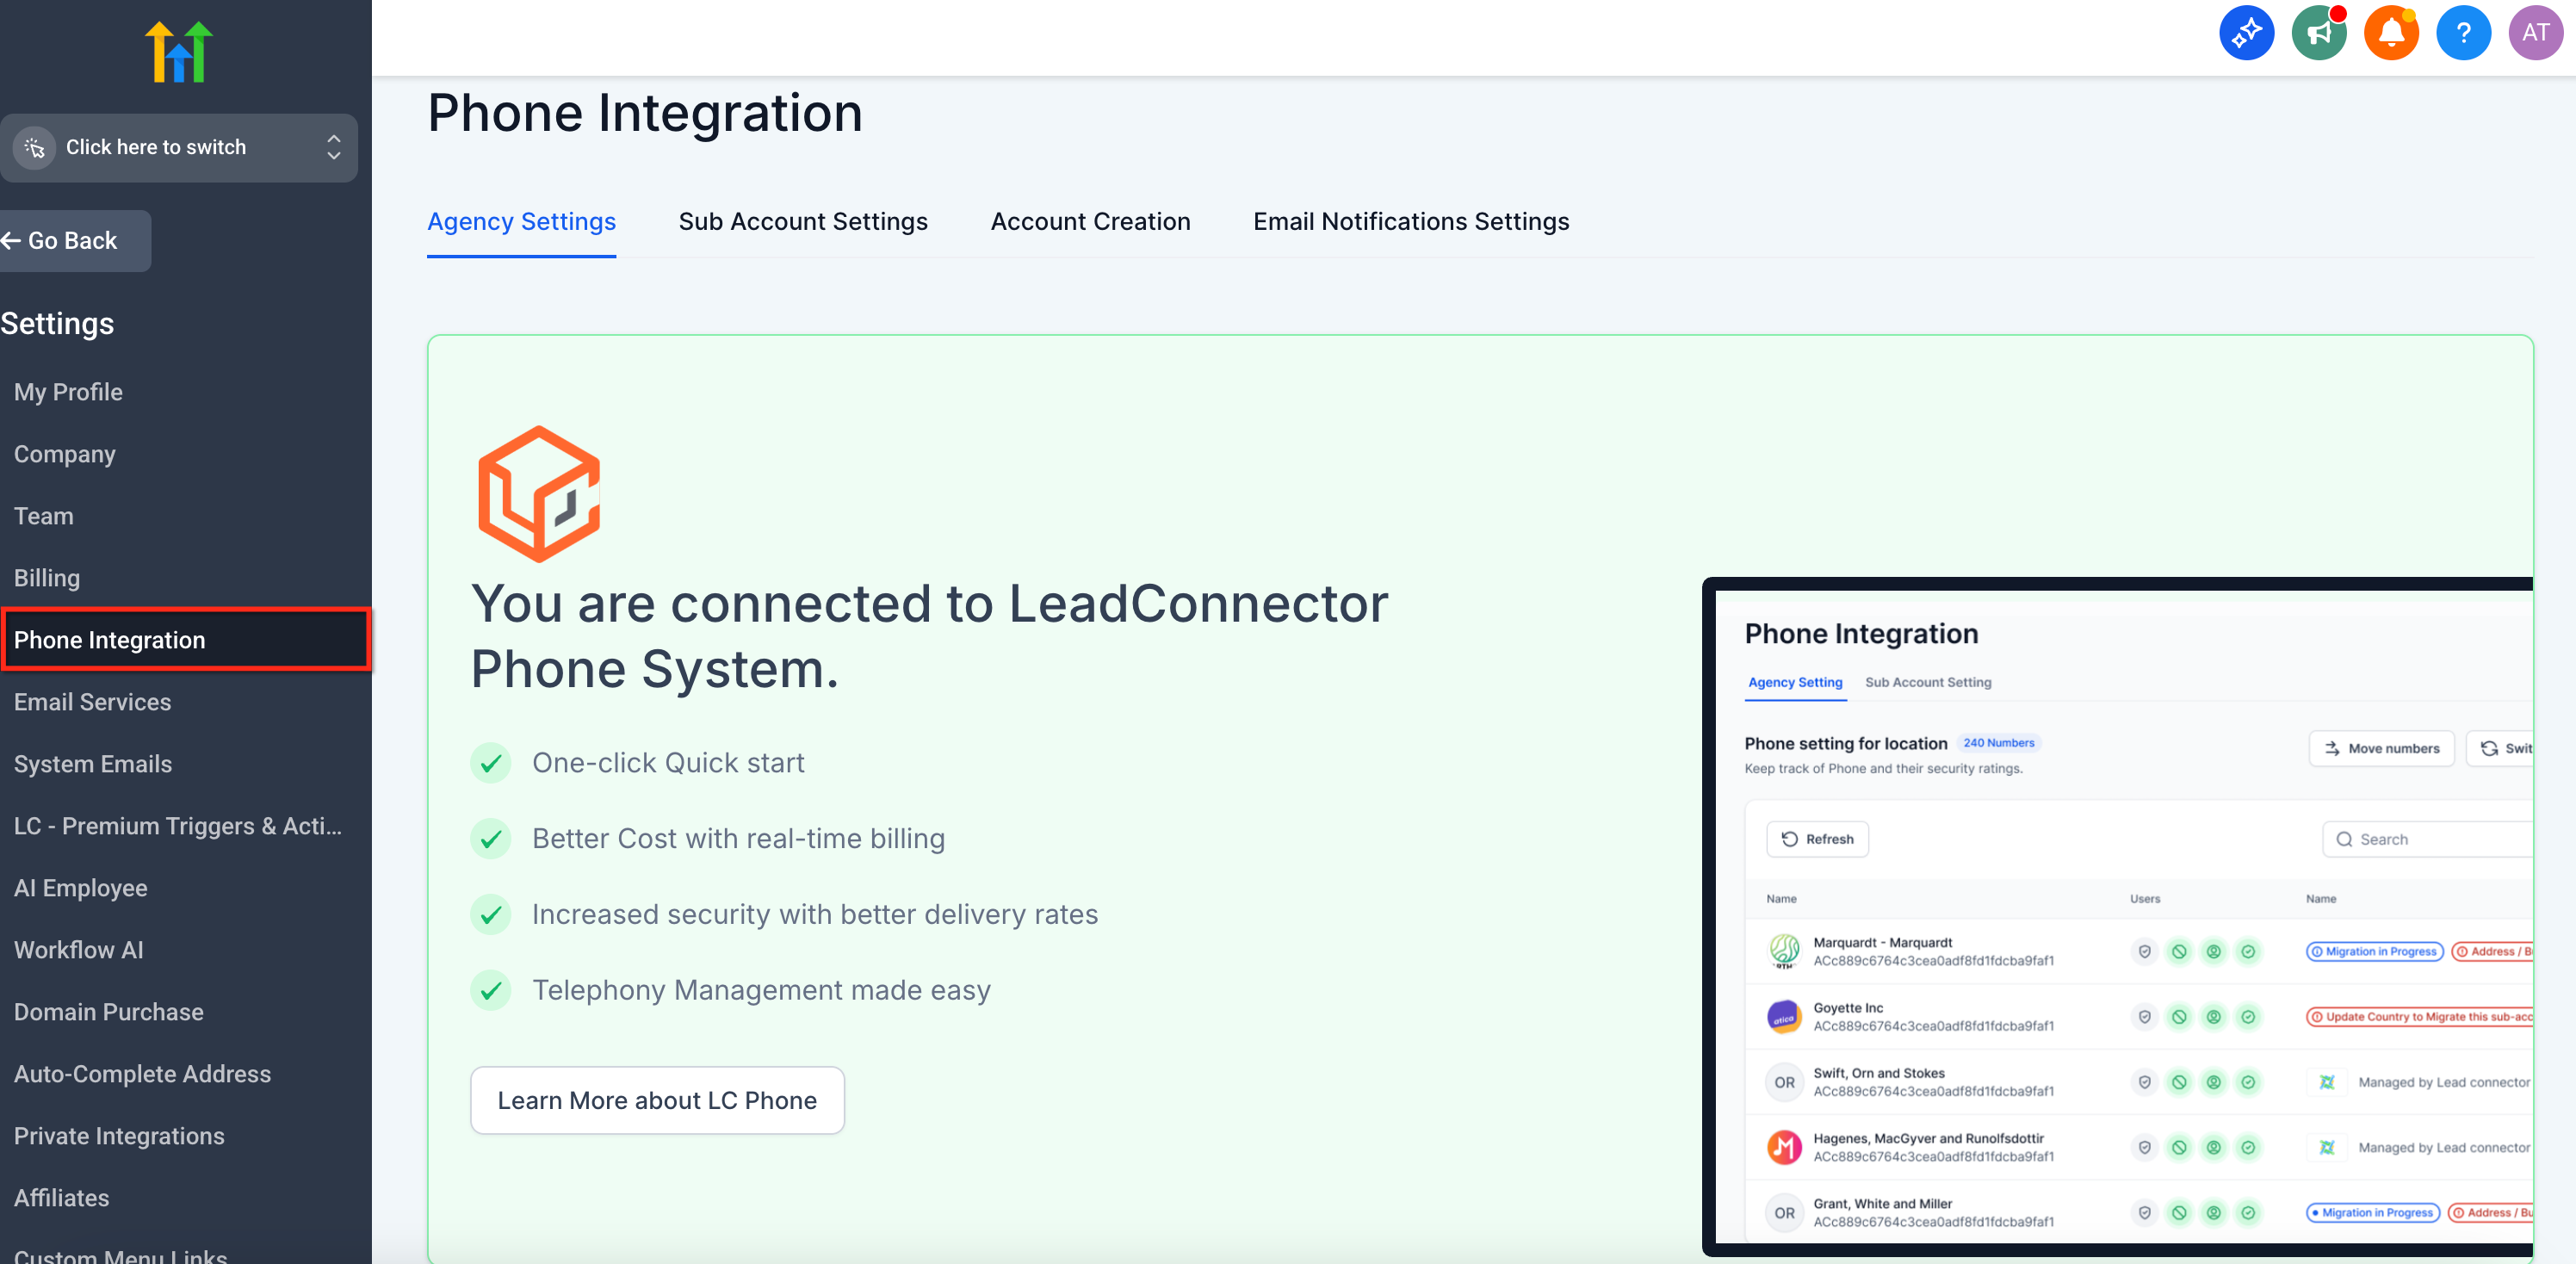Screen dimensions: 2576x1264
Task: Click the One-click Quick start checkmark
Action: [490, 763]
